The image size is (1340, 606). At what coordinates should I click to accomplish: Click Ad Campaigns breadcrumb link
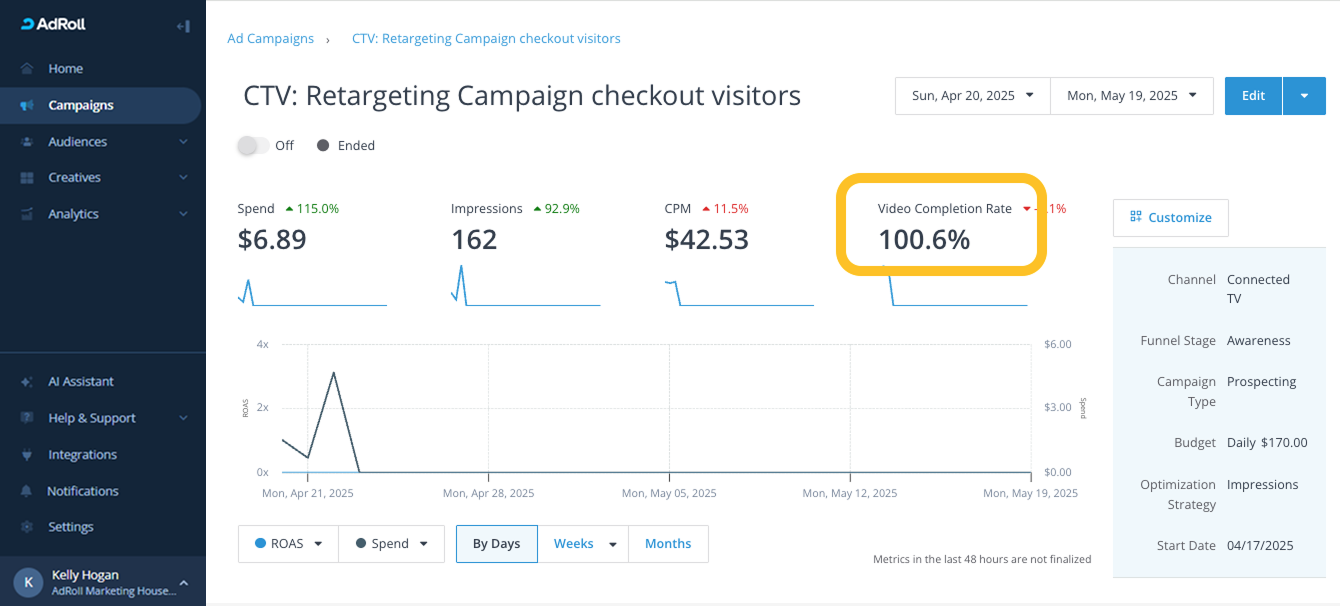(x=270, y=39)
